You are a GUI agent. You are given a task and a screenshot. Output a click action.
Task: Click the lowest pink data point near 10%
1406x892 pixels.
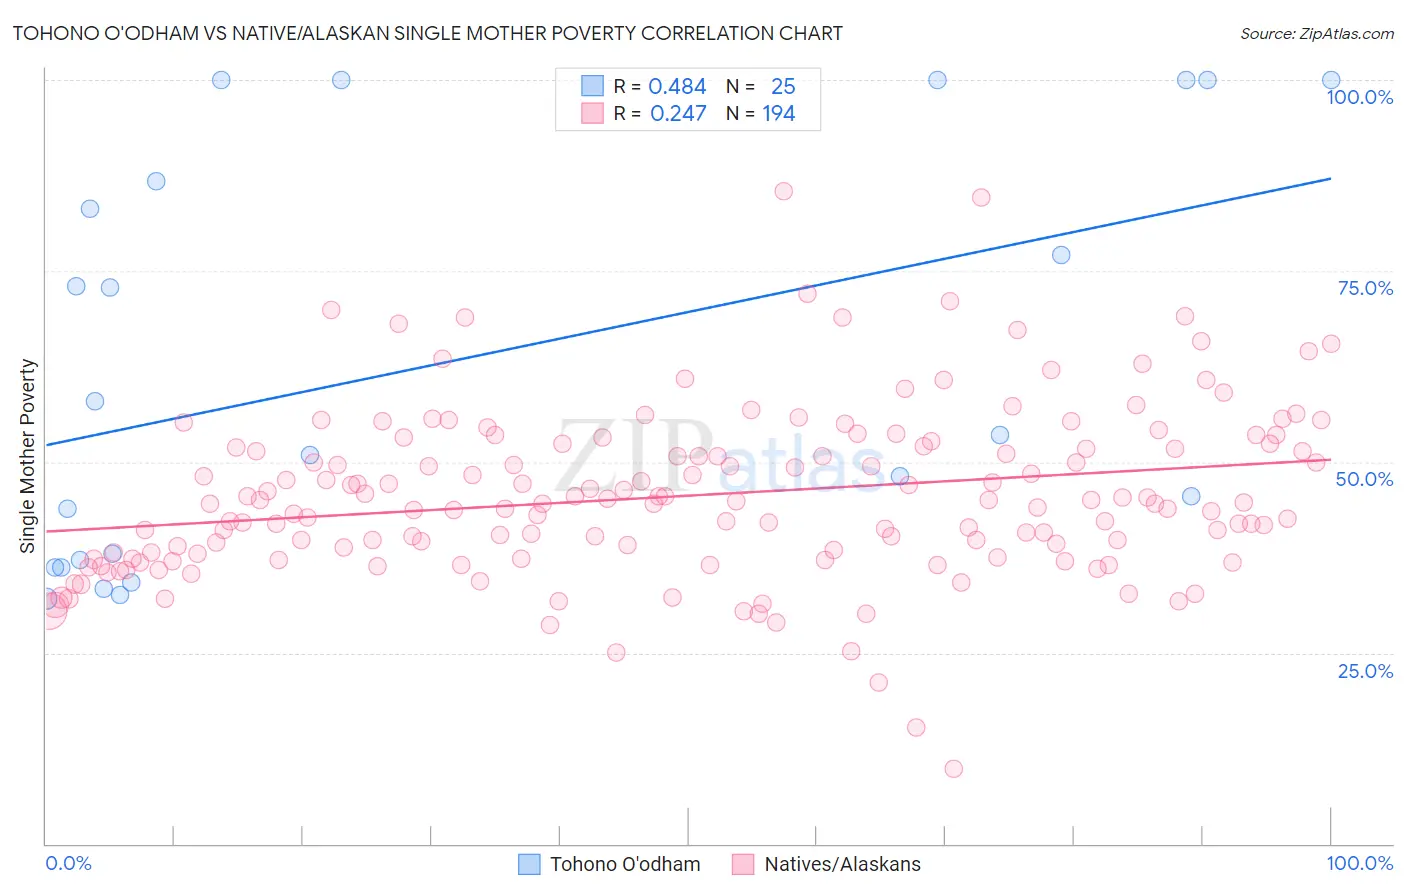[954, 769]
